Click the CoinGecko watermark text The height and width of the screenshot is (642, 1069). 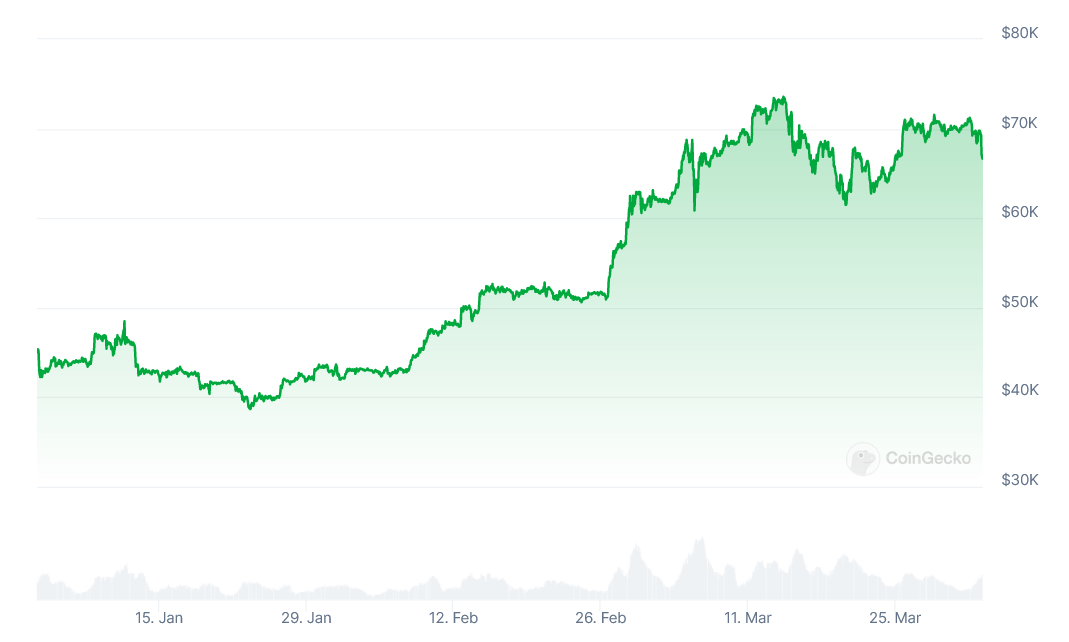click(927, 459)
